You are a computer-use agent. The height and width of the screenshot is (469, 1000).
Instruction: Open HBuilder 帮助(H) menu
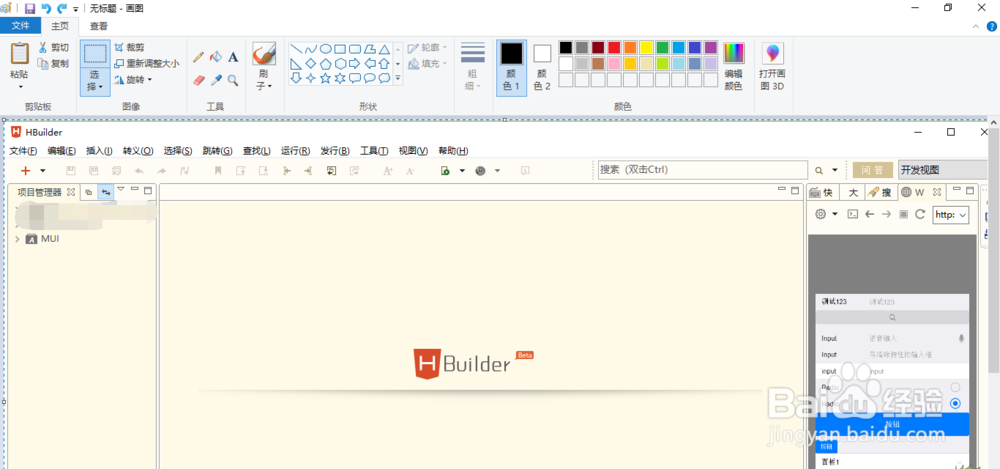[453, 151]
